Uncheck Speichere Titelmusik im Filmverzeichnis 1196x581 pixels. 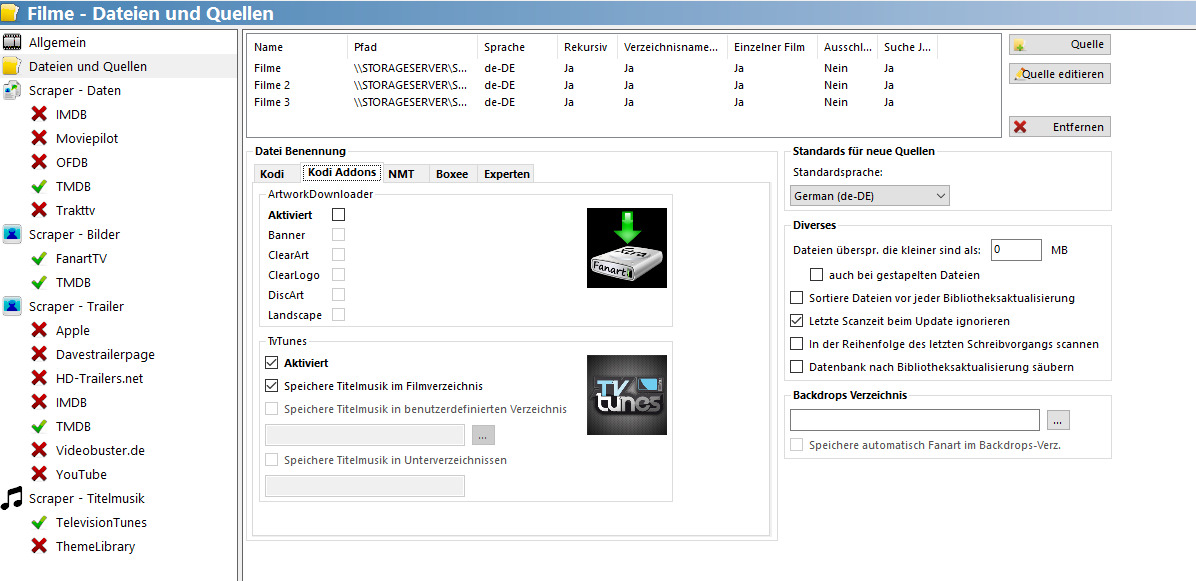click(x=272, y=385)
